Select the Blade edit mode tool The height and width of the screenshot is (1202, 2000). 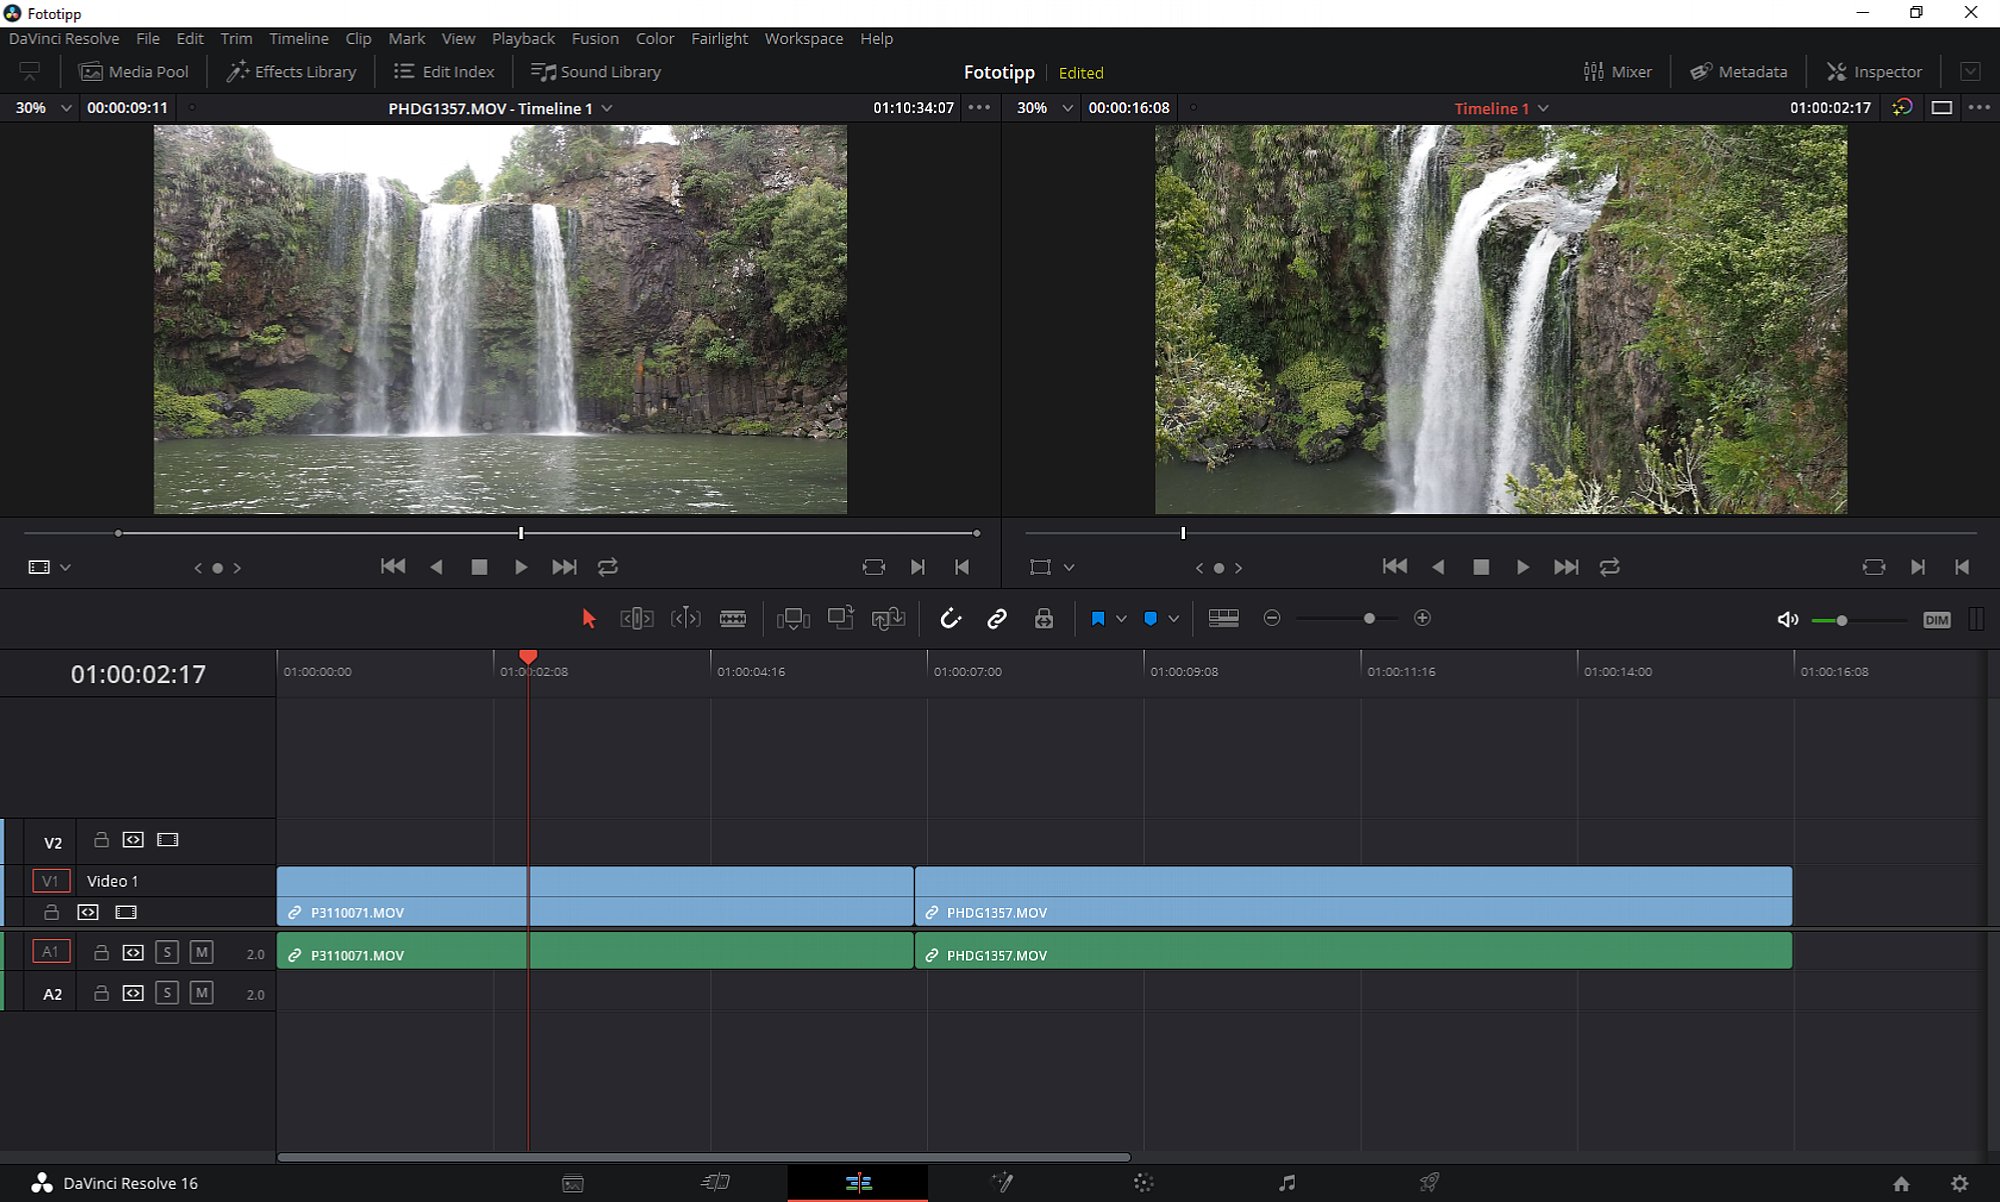[x=733, y=619]
